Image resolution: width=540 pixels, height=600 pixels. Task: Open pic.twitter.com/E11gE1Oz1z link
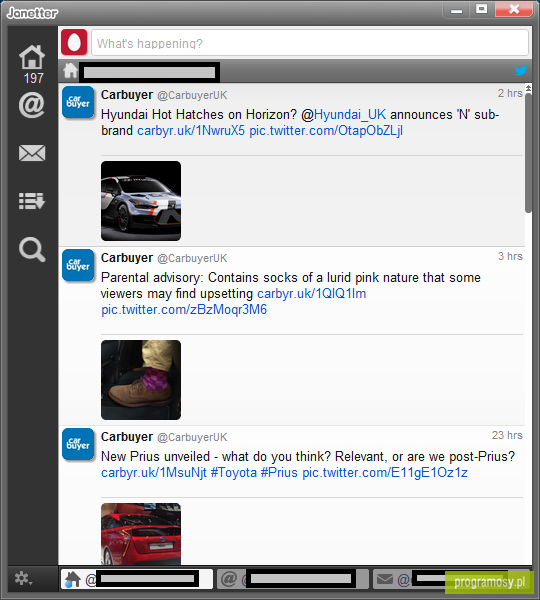385,473
